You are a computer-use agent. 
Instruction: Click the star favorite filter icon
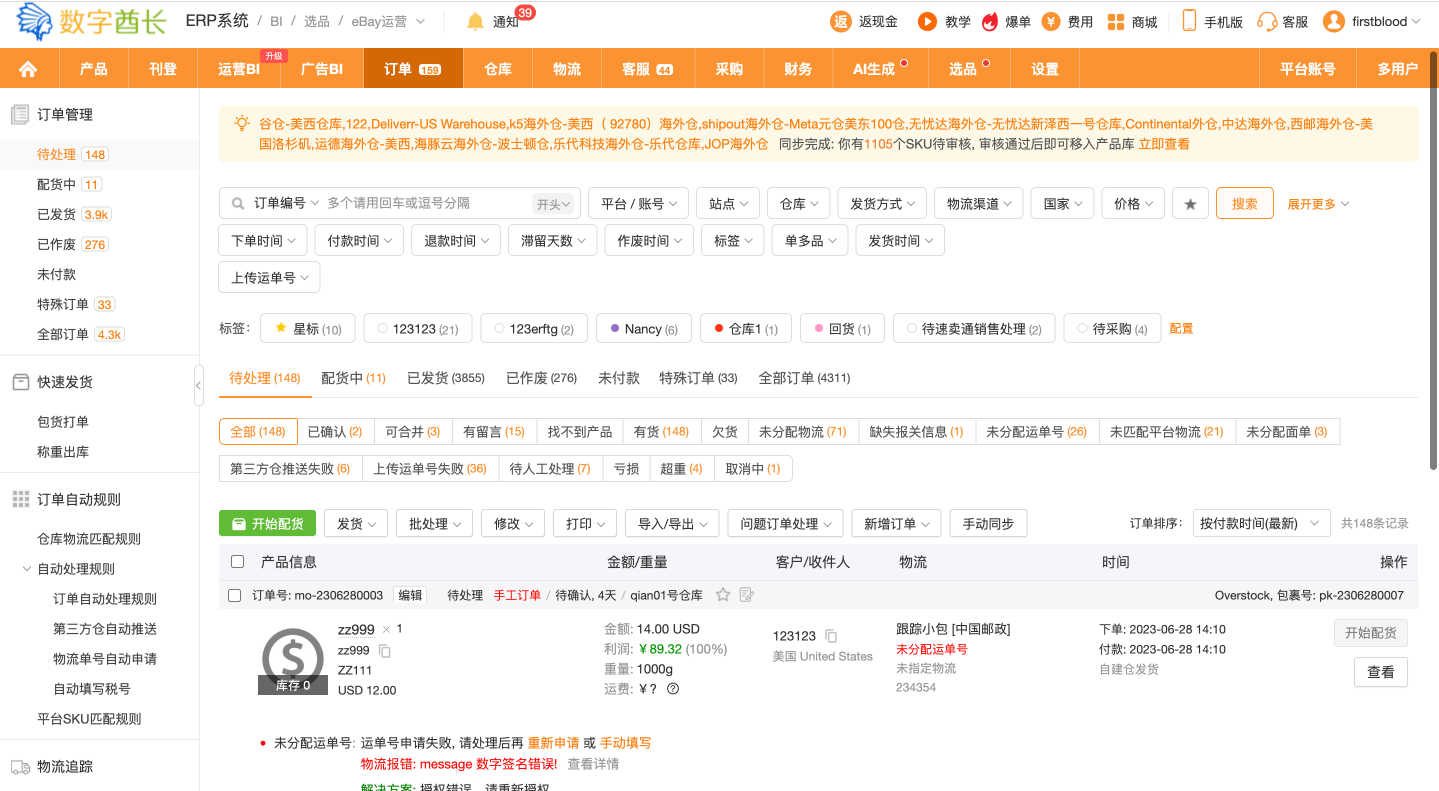coord(1190,204)
